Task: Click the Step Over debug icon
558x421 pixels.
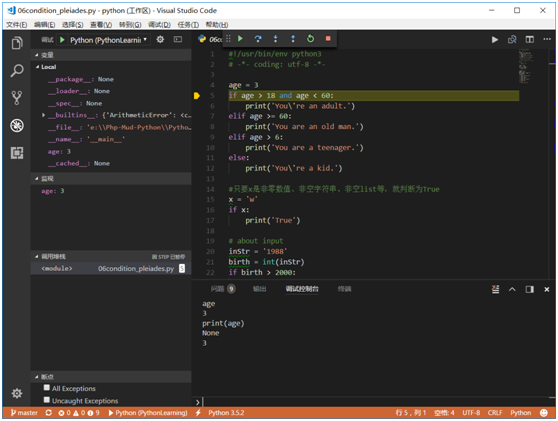Action: (x=258, y=38)
